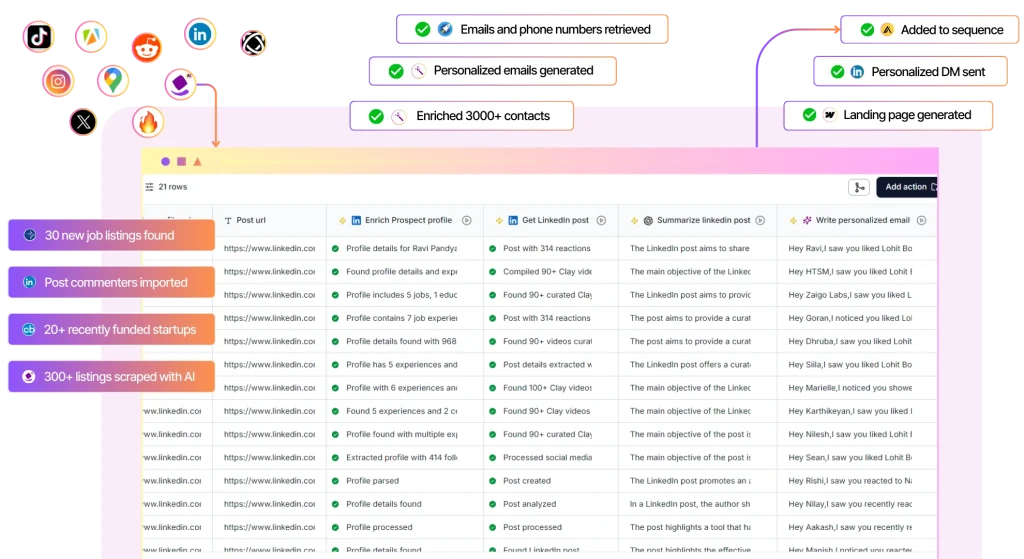Click the Google Maps pin icon
Screen dimensions: 1024x559
[113, 80]
